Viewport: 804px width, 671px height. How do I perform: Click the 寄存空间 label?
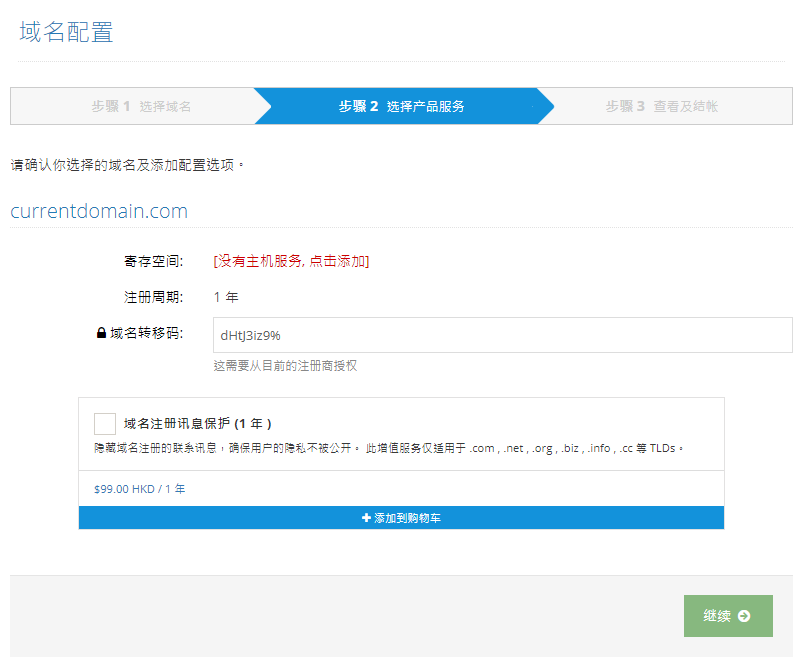pyautogui.click(x=154, y=260)
